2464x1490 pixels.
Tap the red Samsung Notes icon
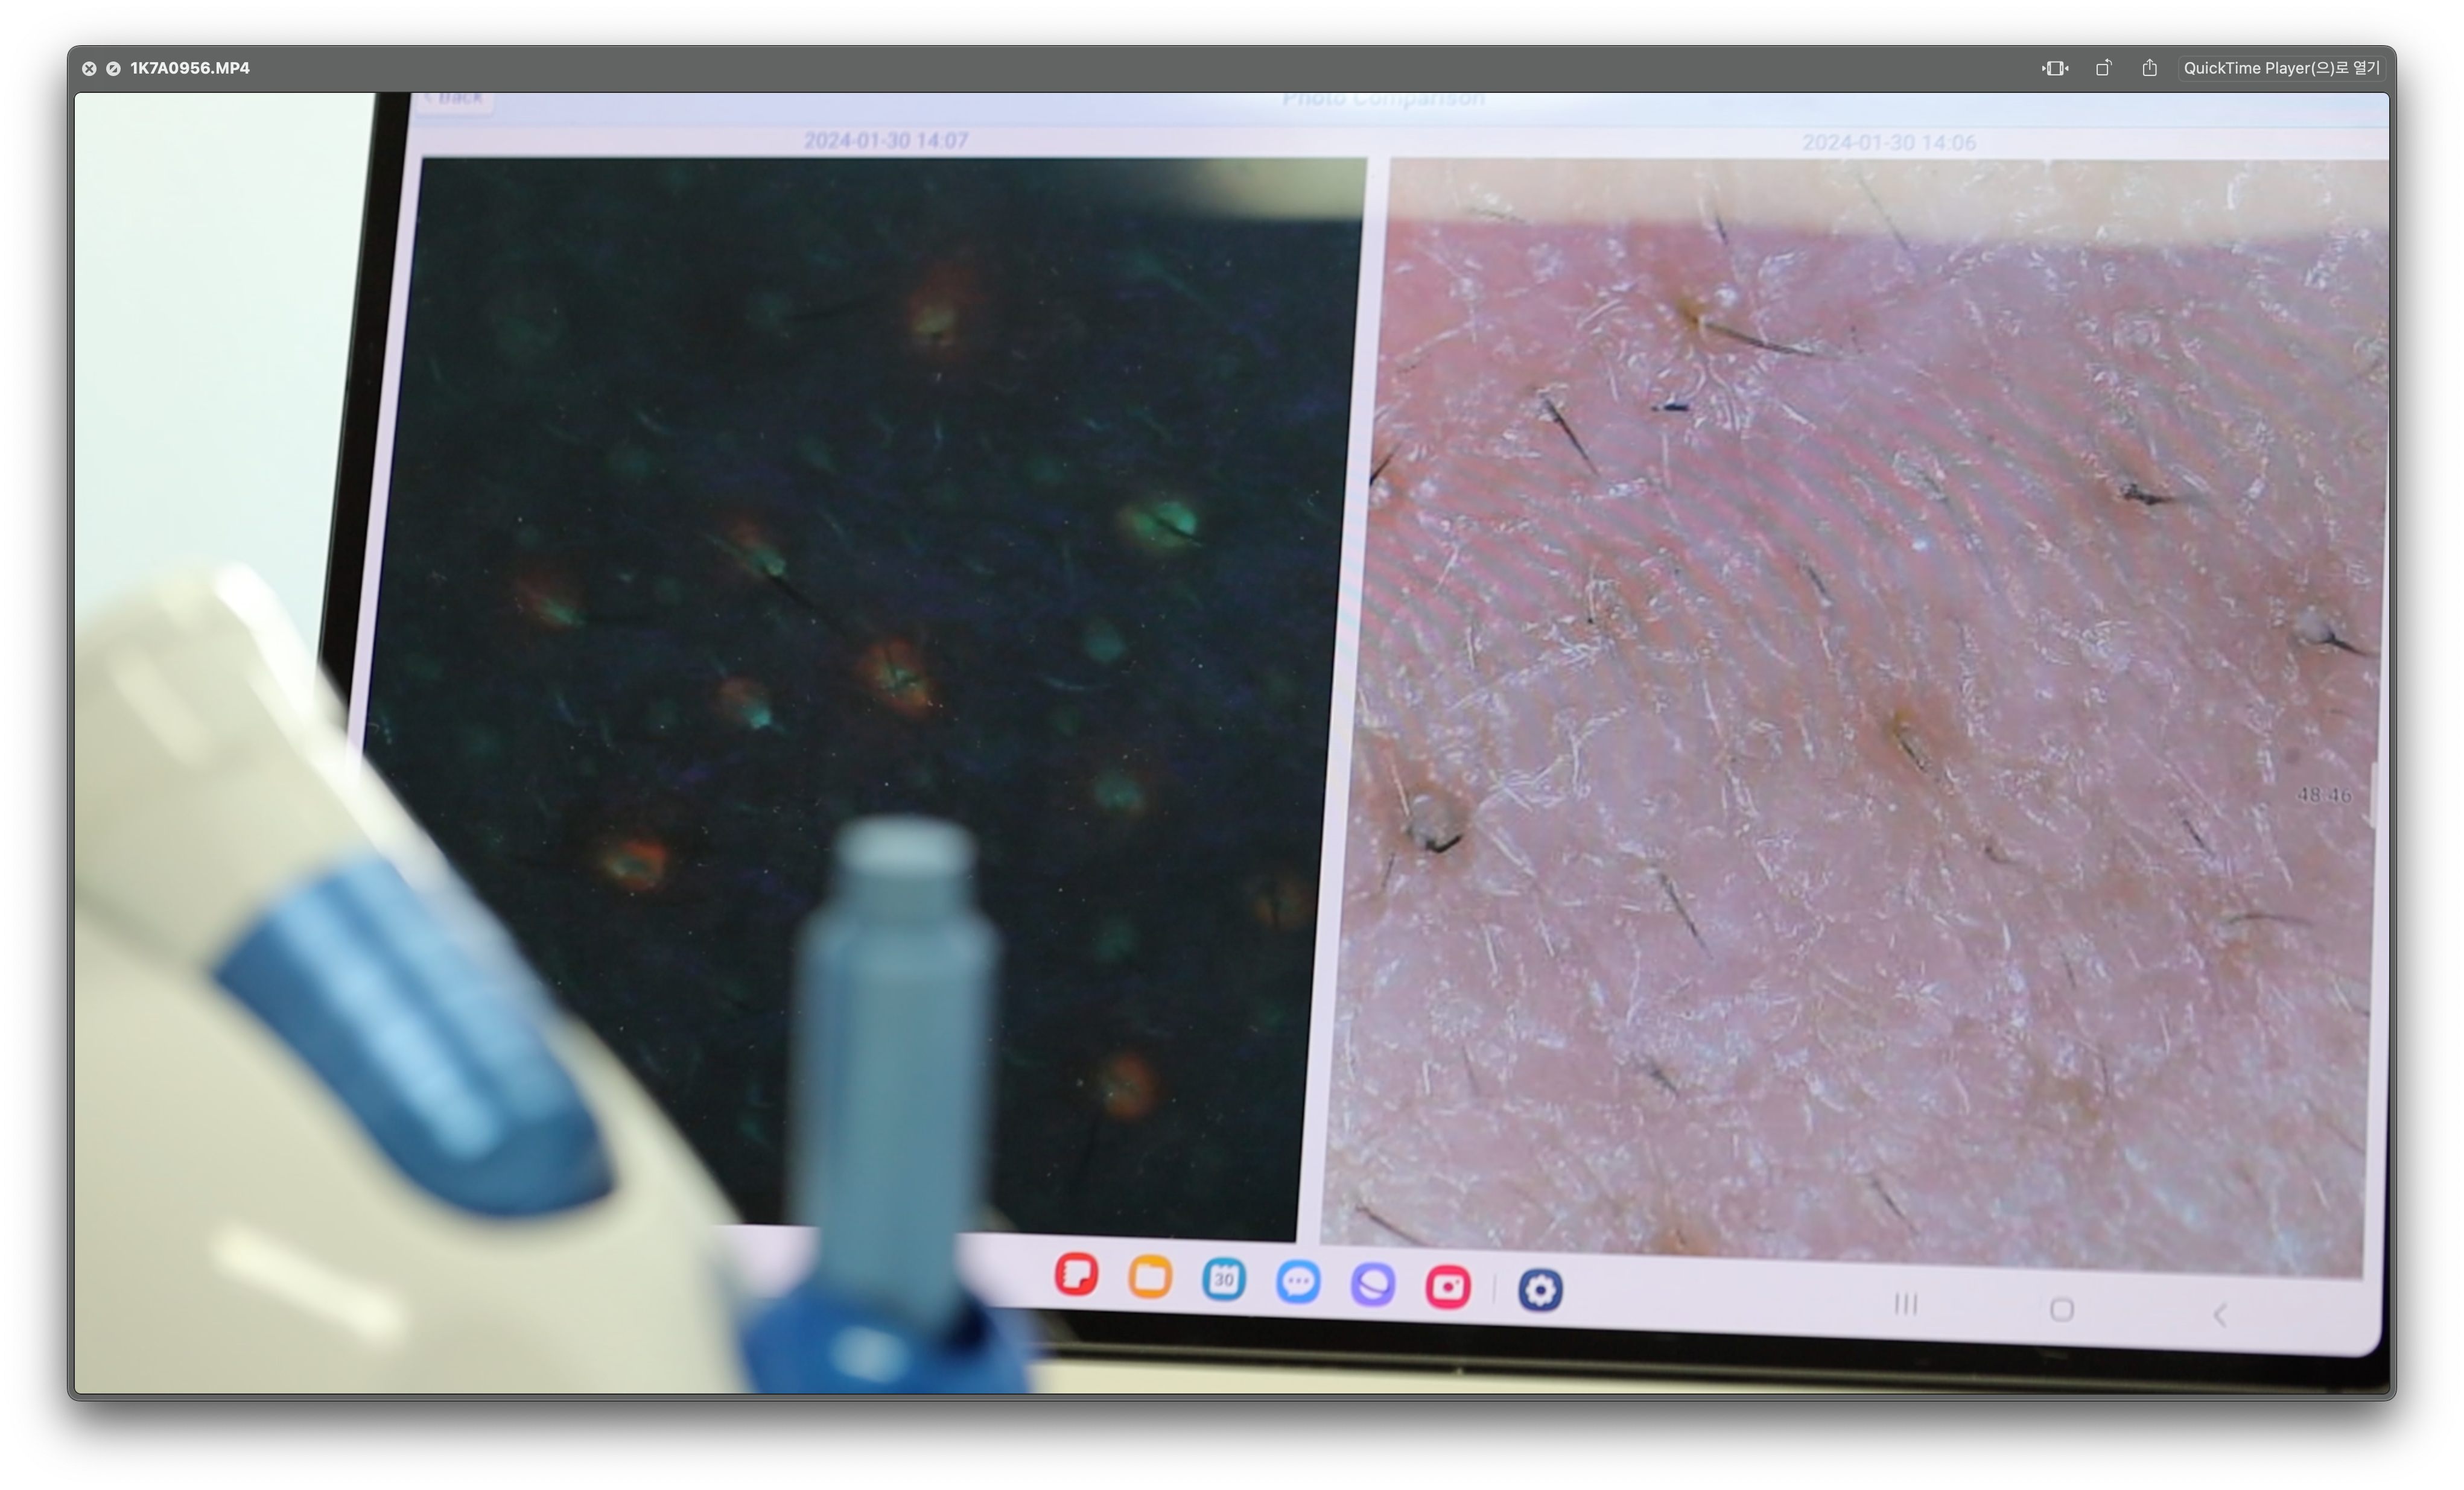click(x=1076, y=1274)
